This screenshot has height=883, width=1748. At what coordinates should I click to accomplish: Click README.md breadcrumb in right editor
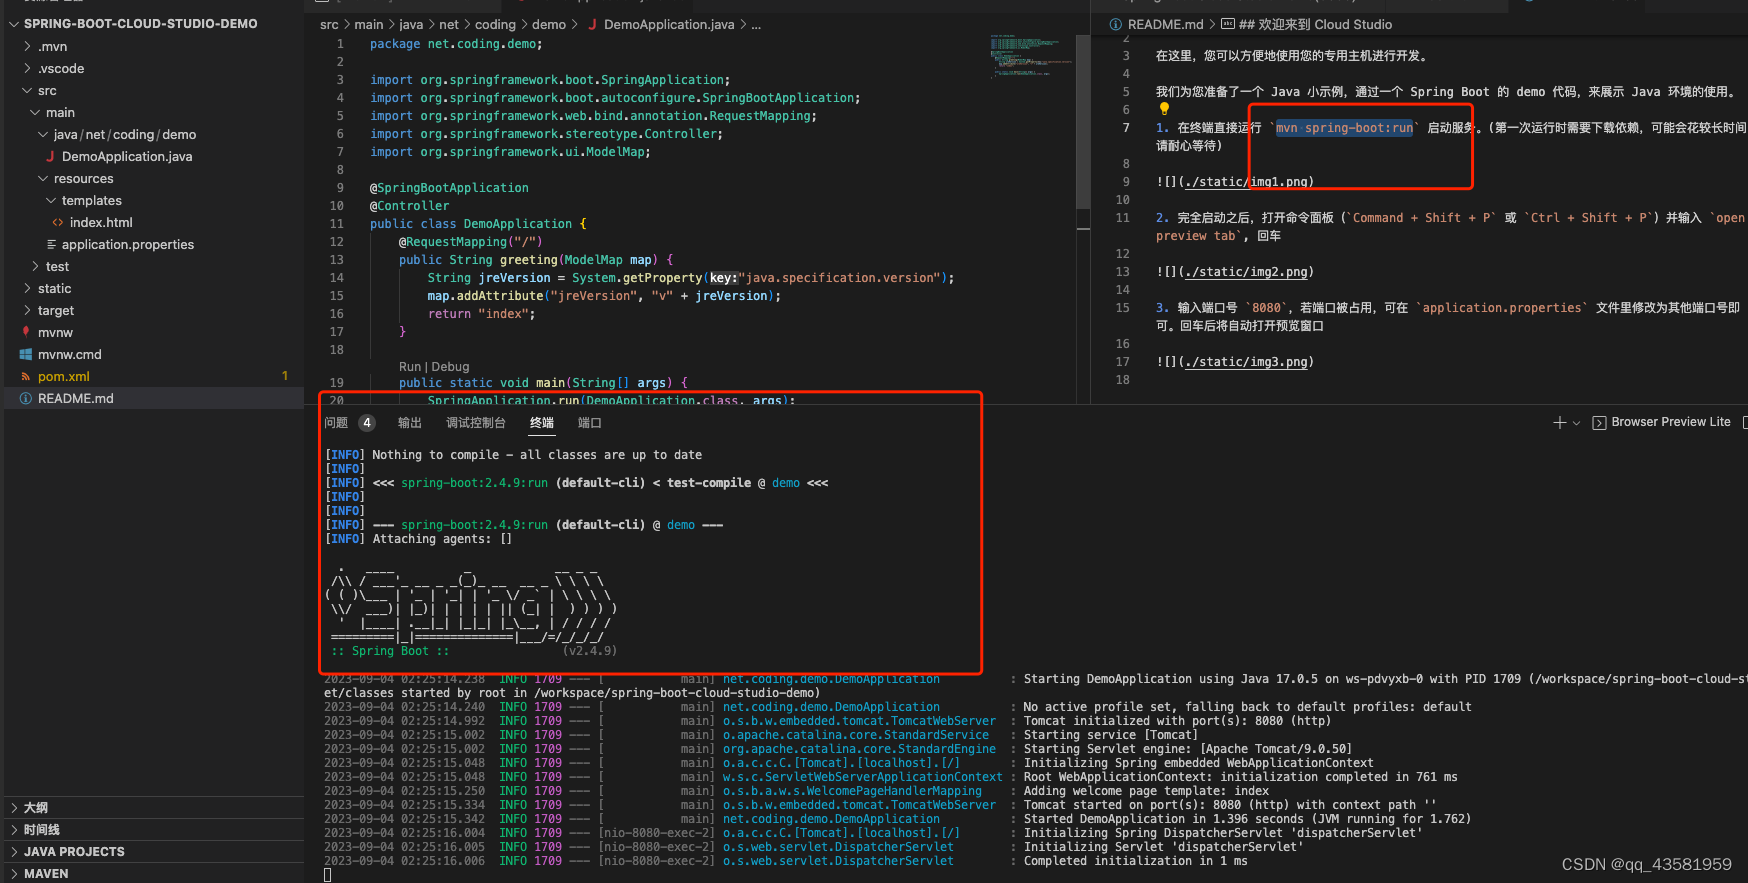click(1165, 24)
